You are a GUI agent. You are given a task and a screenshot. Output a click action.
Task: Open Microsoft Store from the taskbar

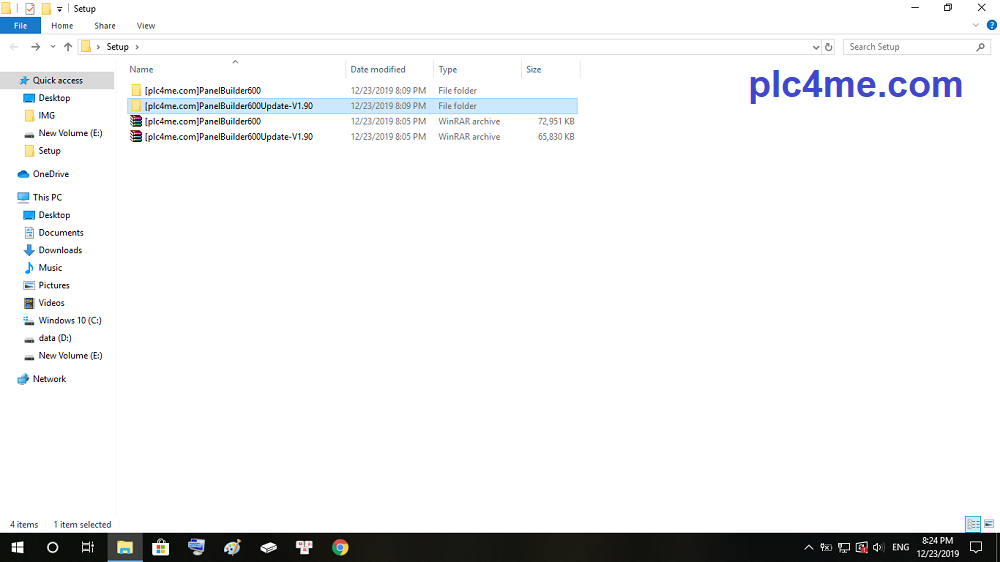click(x=160, y=547)
